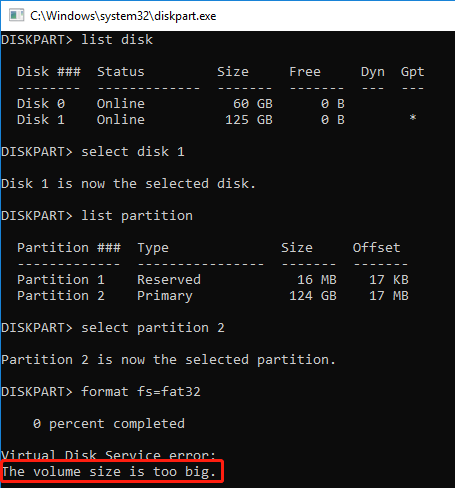Viewport: 455px width, 488px height.
Task: Click the Status column header
Action: pyautogui.click(x=121, y=72)
